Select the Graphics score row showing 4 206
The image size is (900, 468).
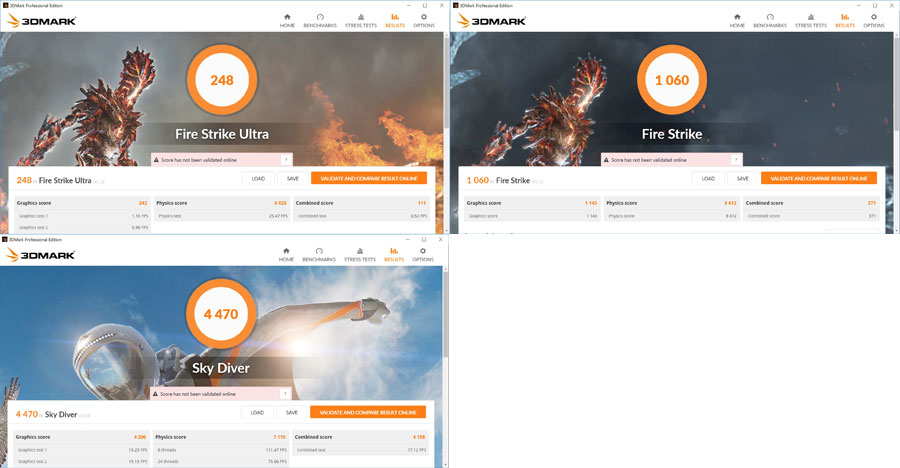(x=81, y=437)
